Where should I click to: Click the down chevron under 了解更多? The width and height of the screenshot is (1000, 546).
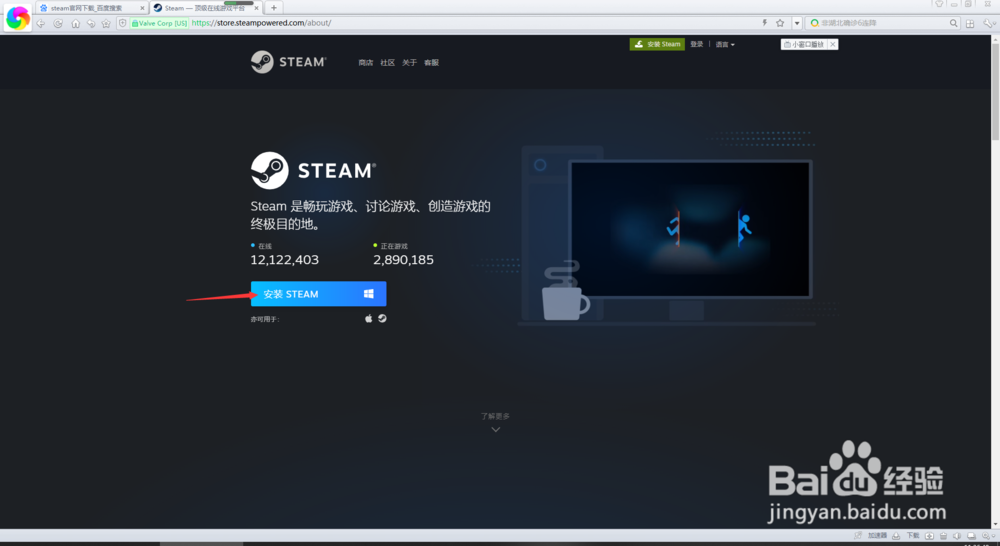496,429
